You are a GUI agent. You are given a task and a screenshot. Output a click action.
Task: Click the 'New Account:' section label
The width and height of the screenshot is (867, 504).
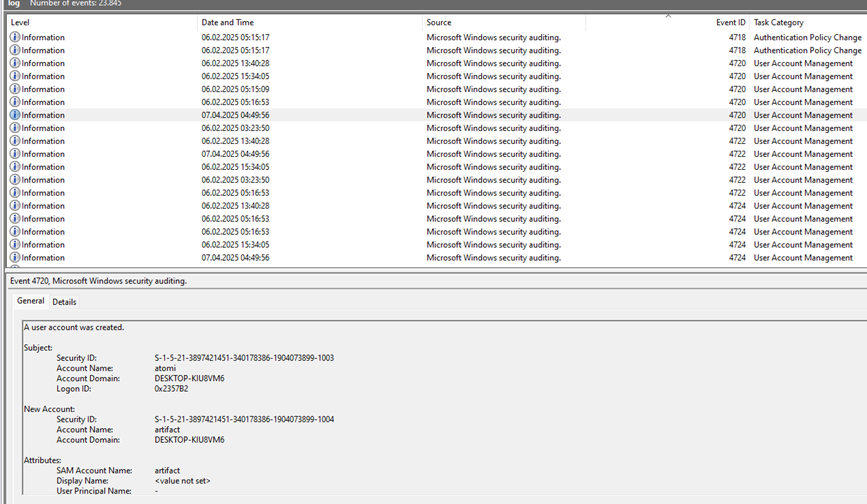[49, 410]
